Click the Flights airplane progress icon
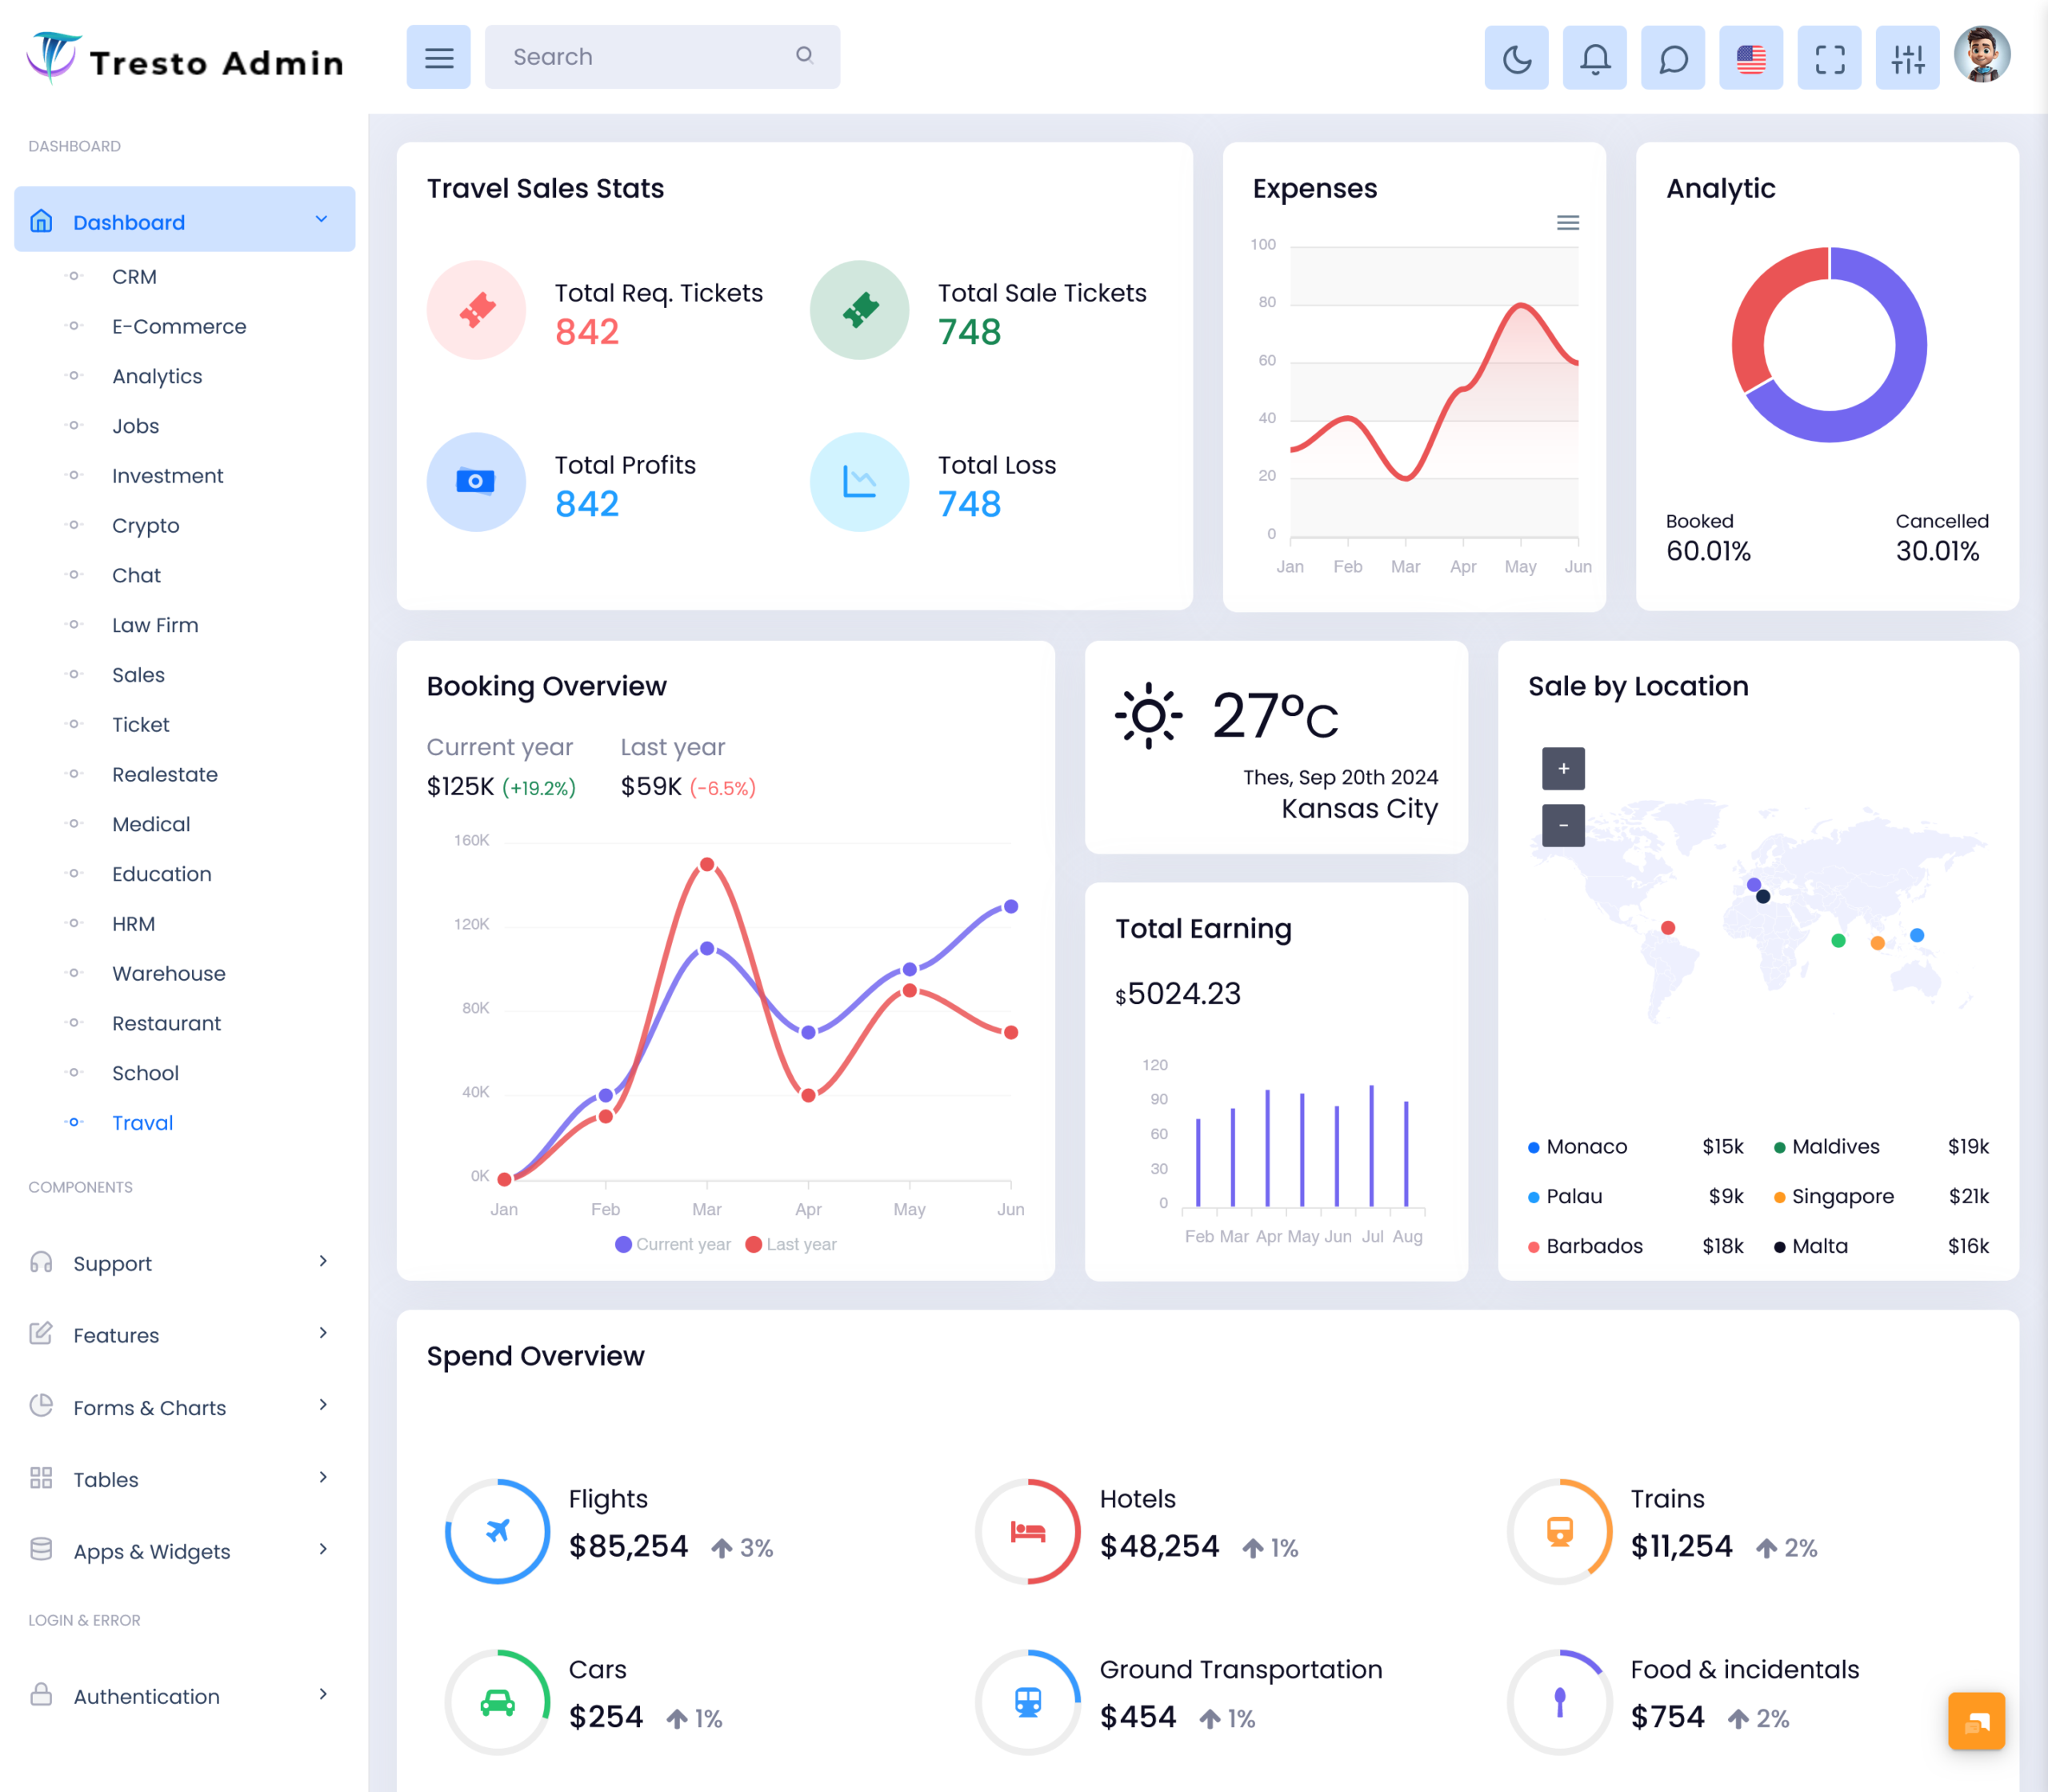The width and height of the screenshot is (2048, 1792). point(497,1531)
